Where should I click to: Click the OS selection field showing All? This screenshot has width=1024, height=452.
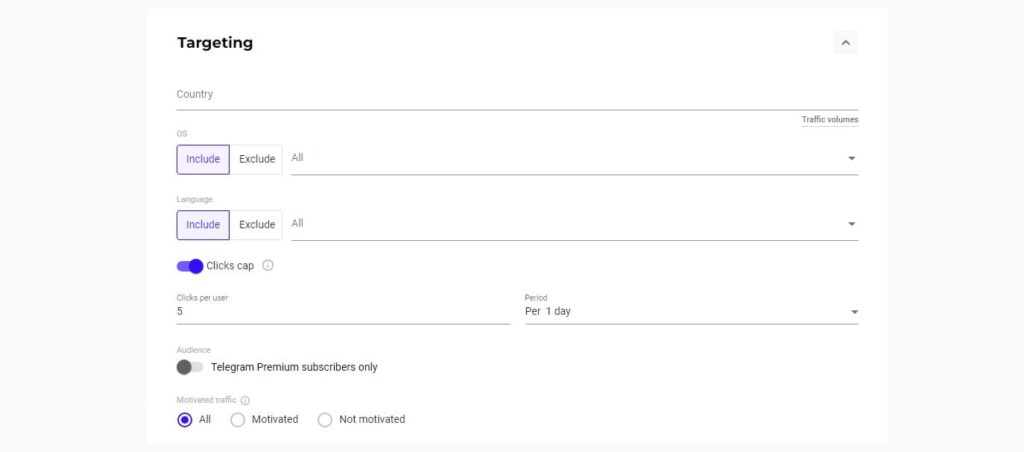click(x=575, y=159)
